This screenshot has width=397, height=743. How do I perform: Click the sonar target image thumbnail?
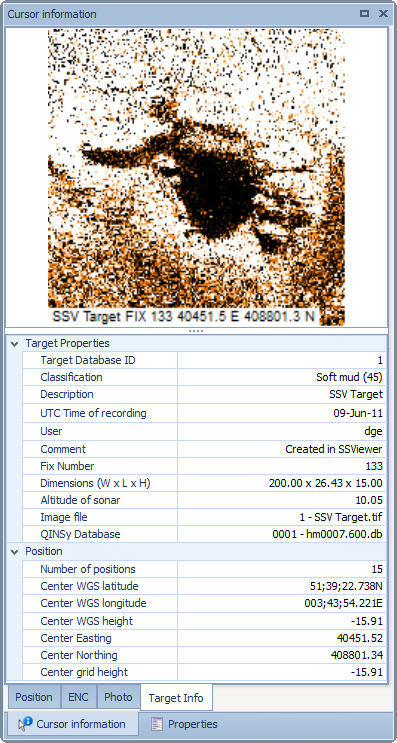click(196, 177)
